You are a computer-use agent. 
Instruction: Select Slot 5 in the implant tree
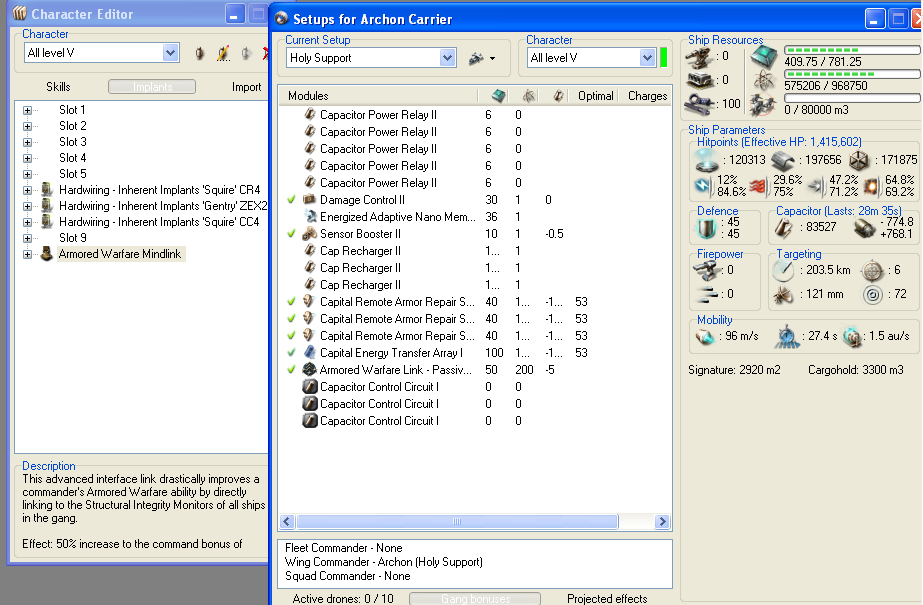pyautogui.click(x=72, y=174)
